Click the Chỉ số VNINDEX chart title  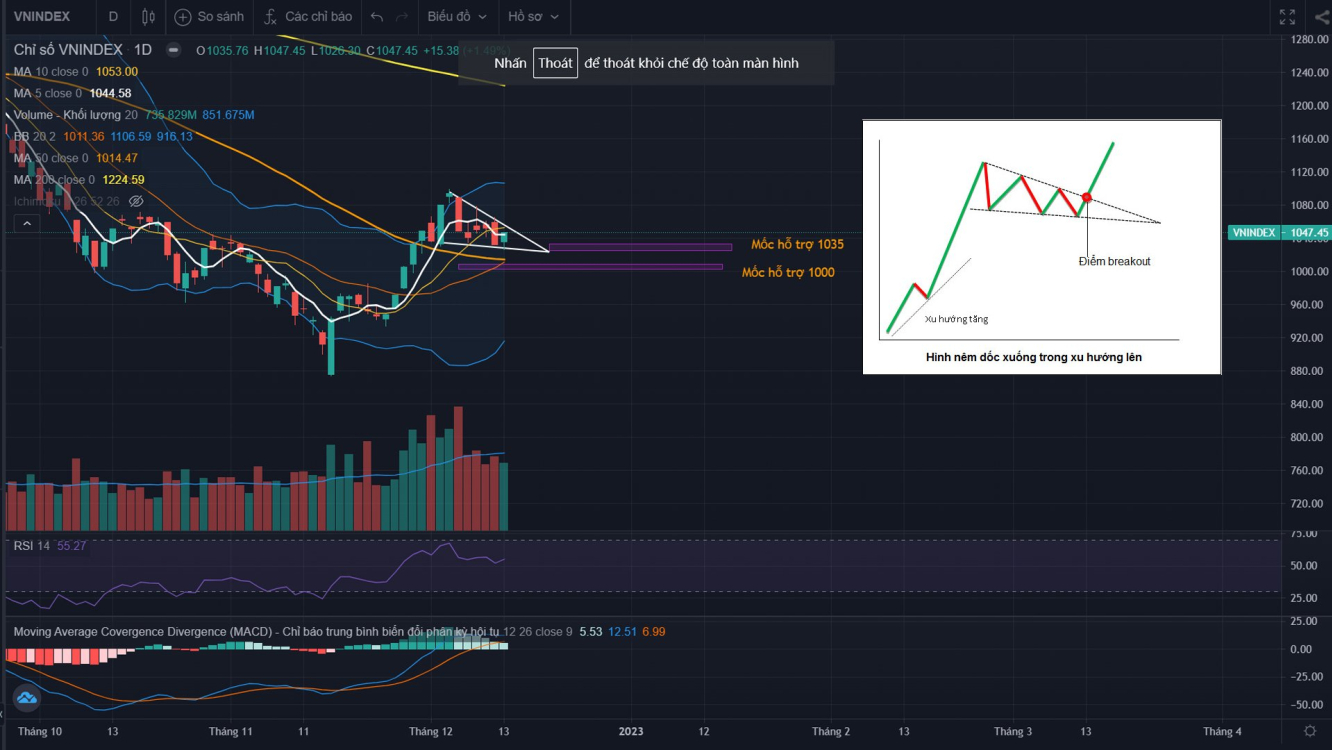click(68, 50)
